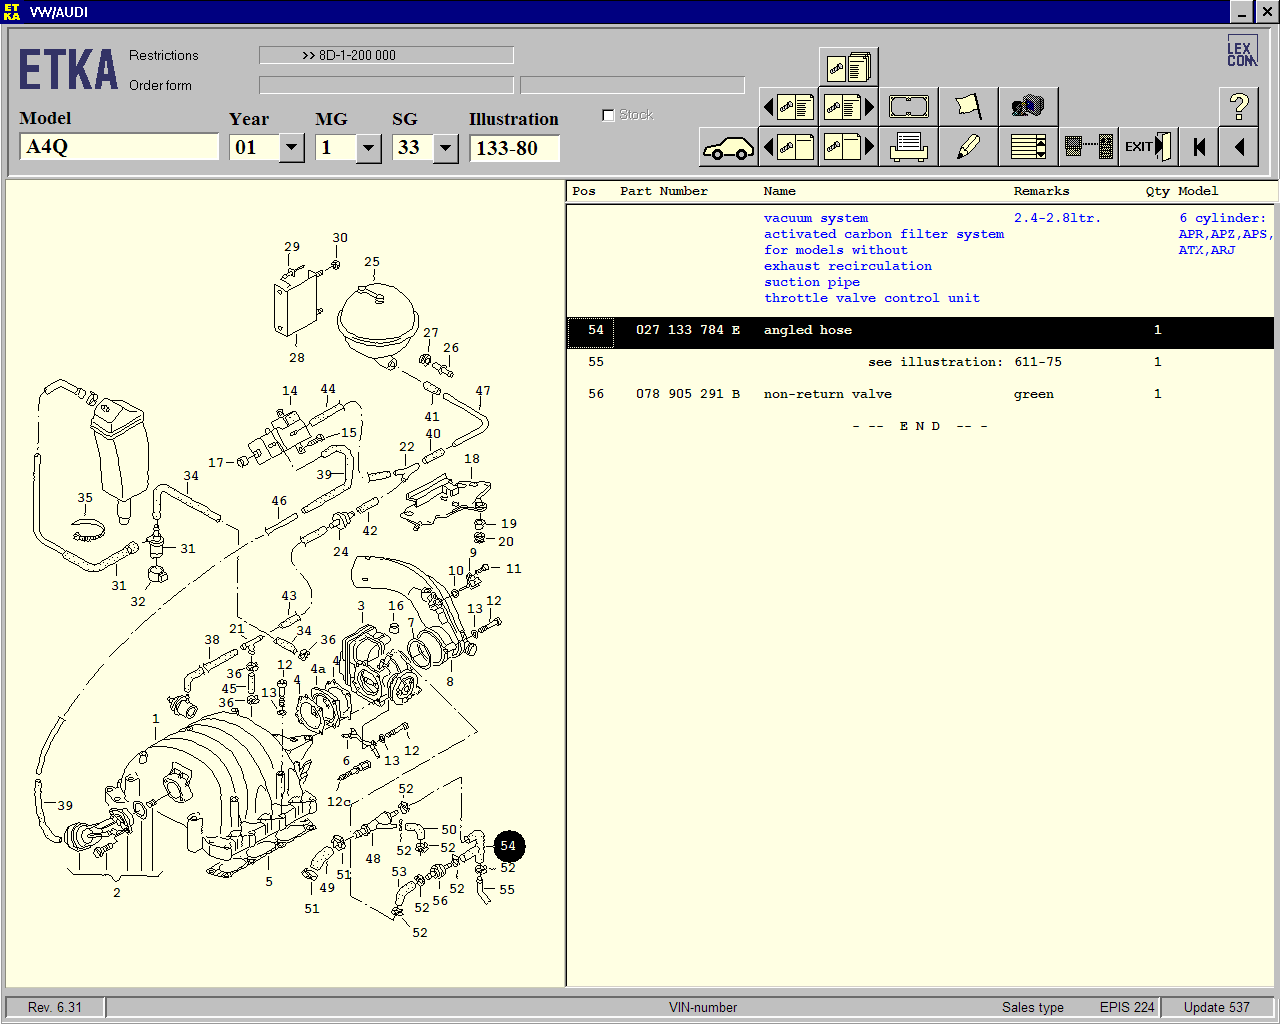
Task: Click VIN-number in status bar
Action: 703,1007
